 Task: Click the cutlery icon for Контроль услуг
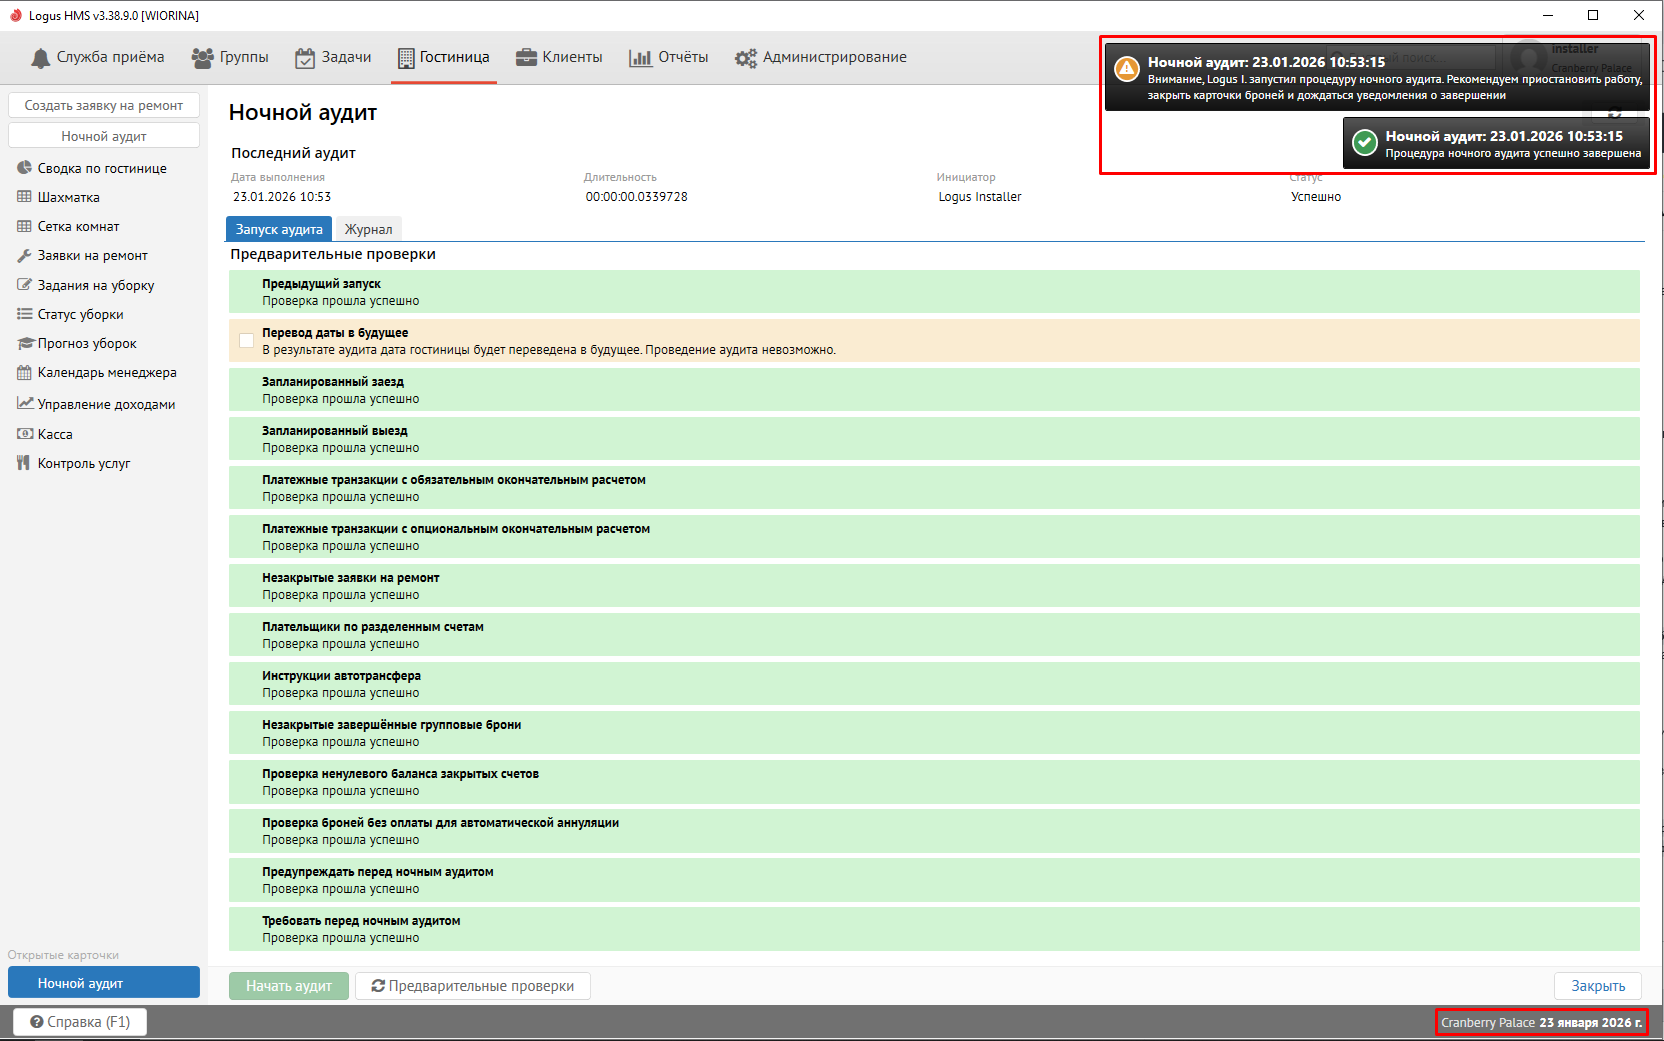(24, 463)
